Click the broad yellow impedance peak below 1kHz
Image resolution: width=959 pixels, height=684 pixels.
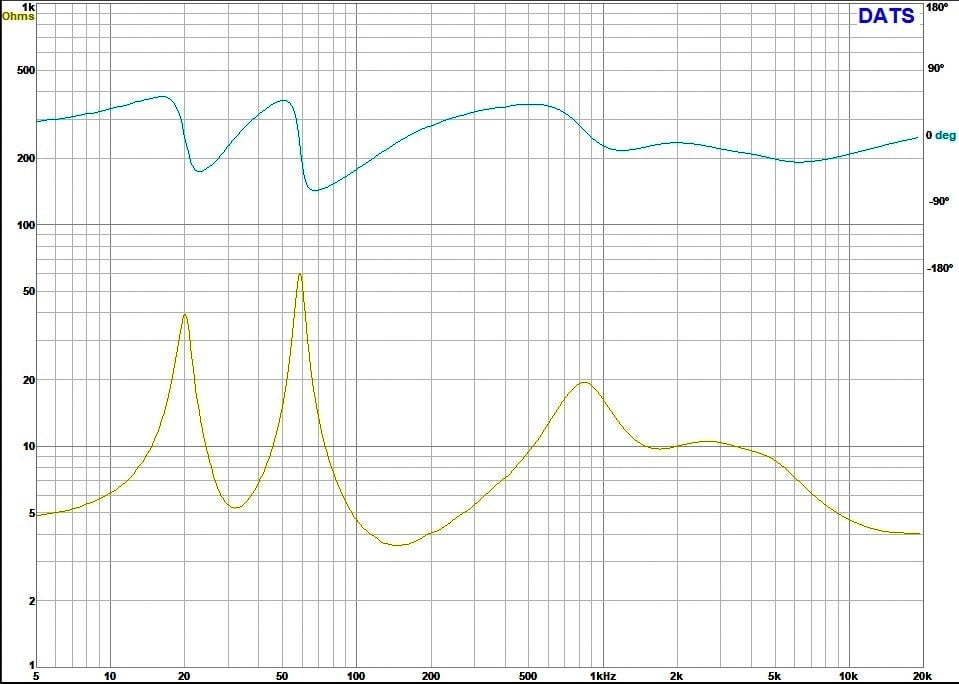(584, 382)
